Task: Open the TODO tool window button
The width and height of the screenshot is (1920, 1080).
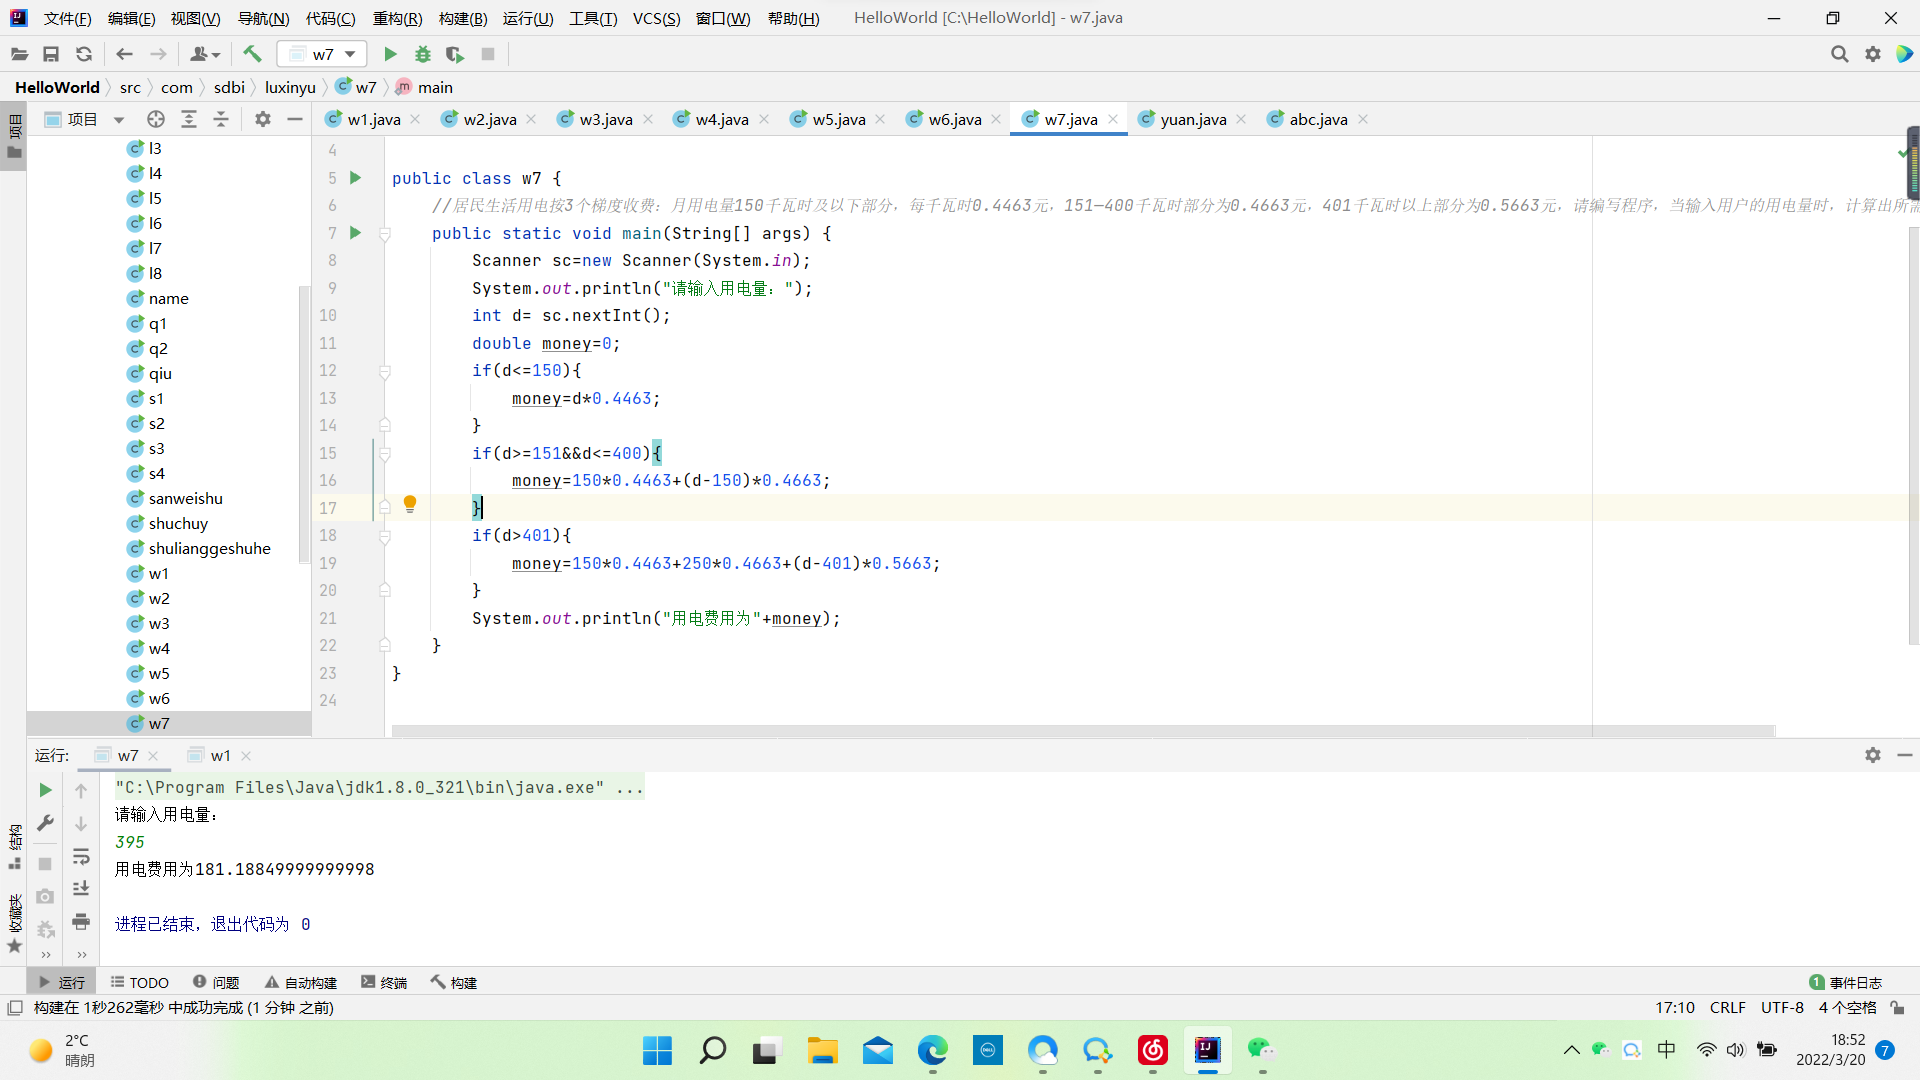Action: point(140,983)
